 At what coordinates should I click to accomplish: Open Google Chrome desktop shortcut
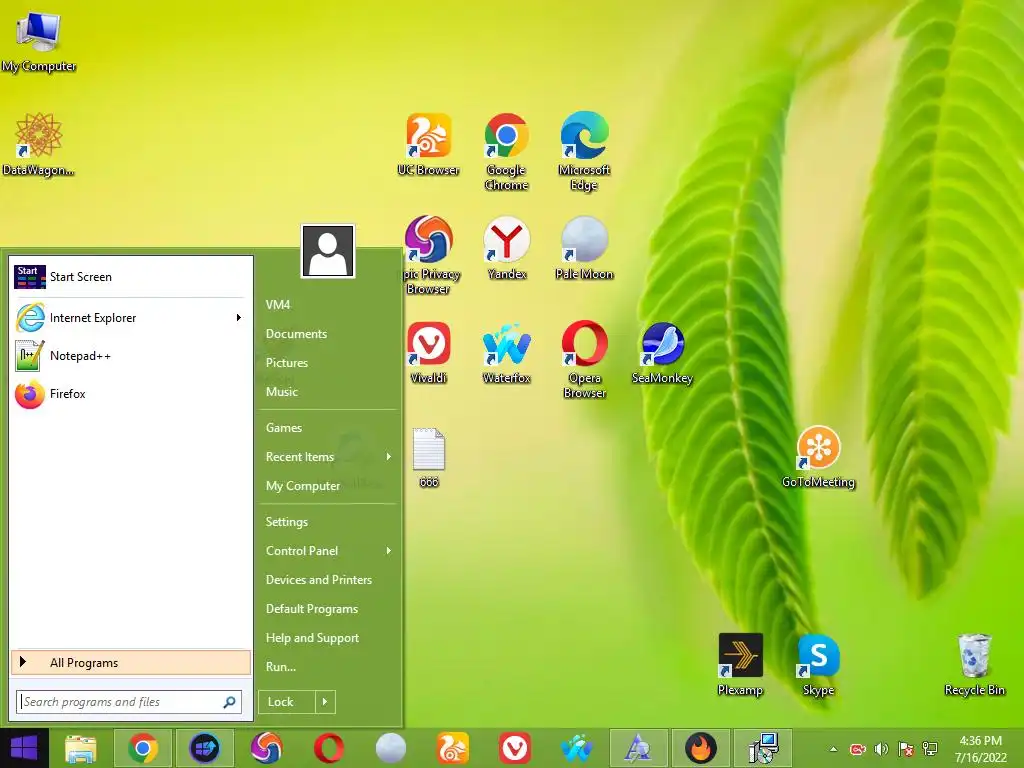coord(506,152)
